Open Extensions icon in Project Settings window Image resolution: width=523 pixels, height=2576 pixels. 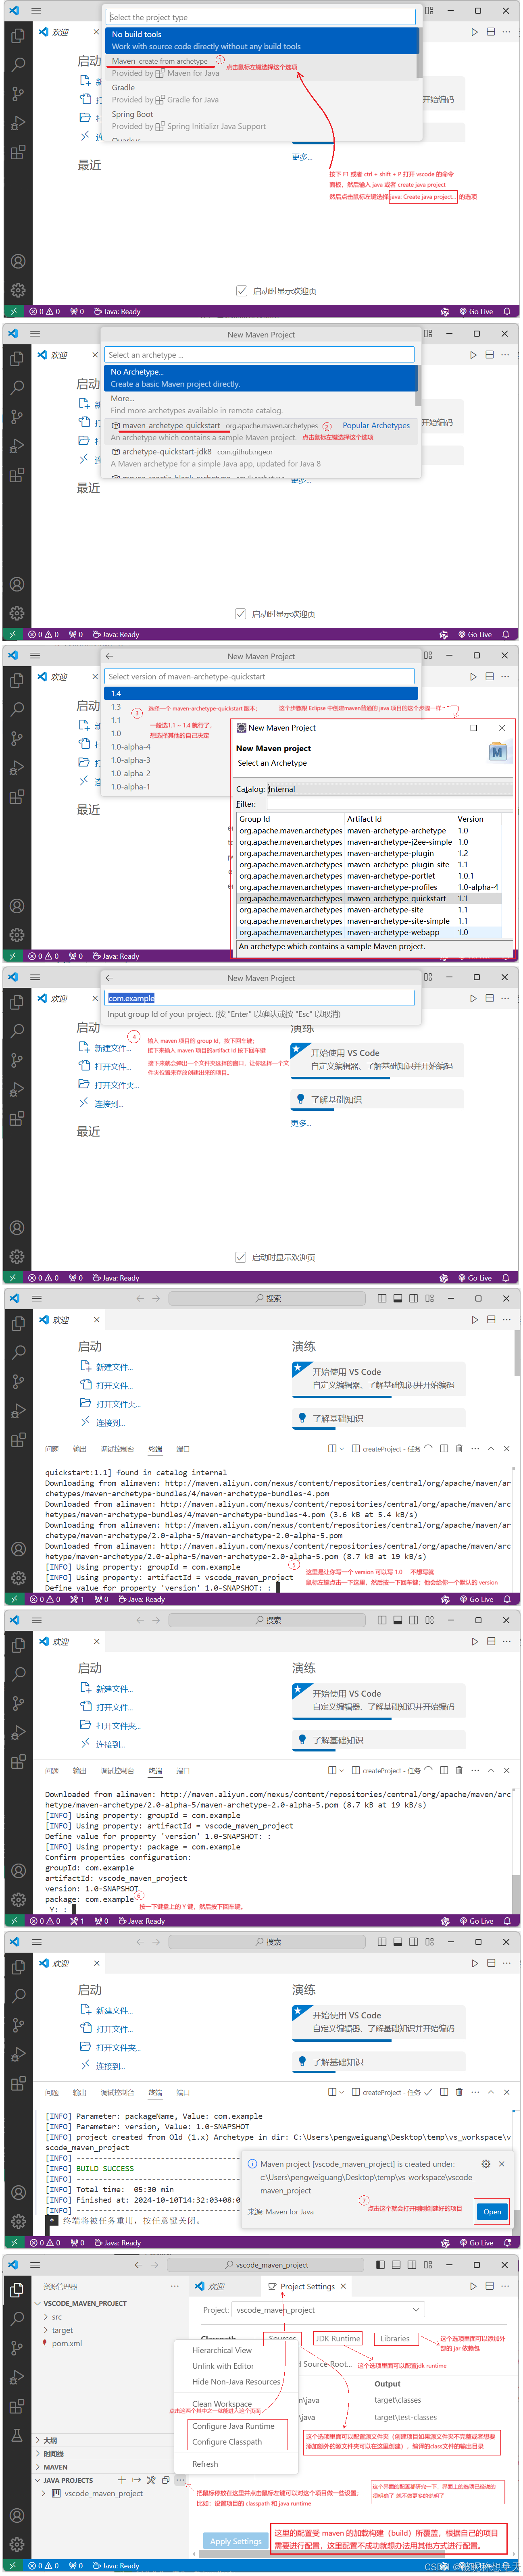[17, 2405]
